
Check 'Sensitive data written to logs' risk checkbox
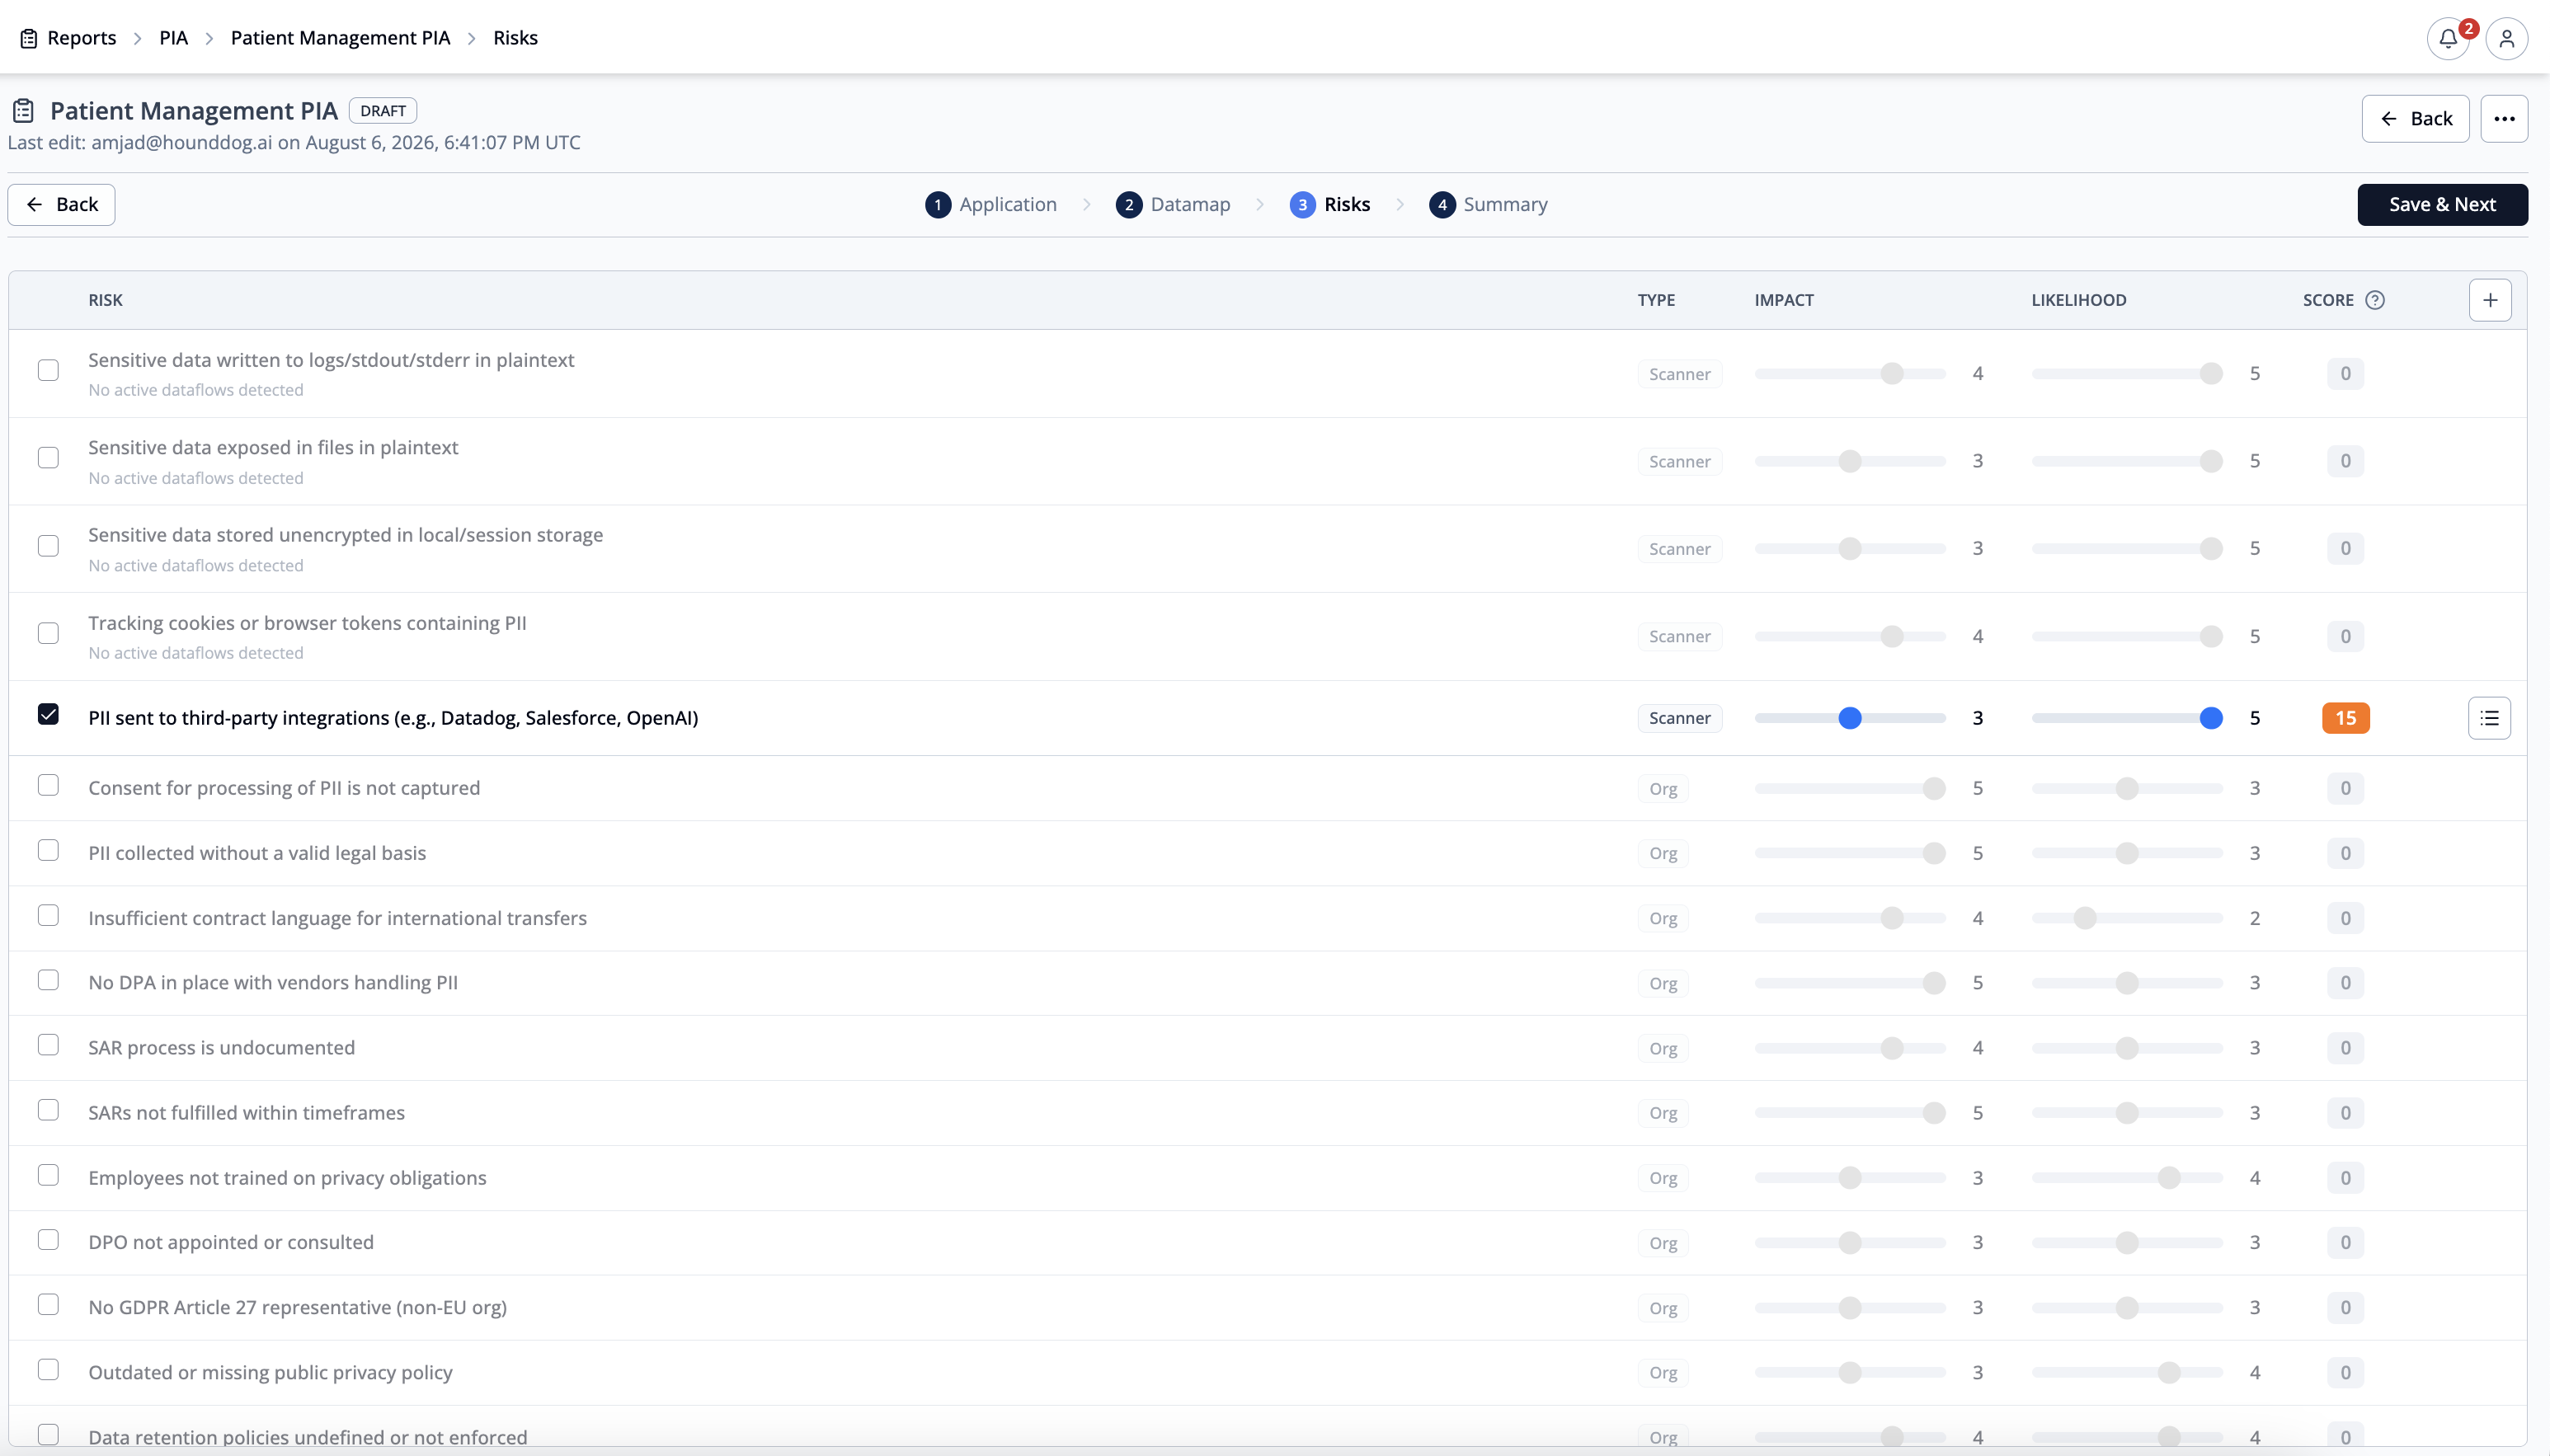tap(48, 370)
